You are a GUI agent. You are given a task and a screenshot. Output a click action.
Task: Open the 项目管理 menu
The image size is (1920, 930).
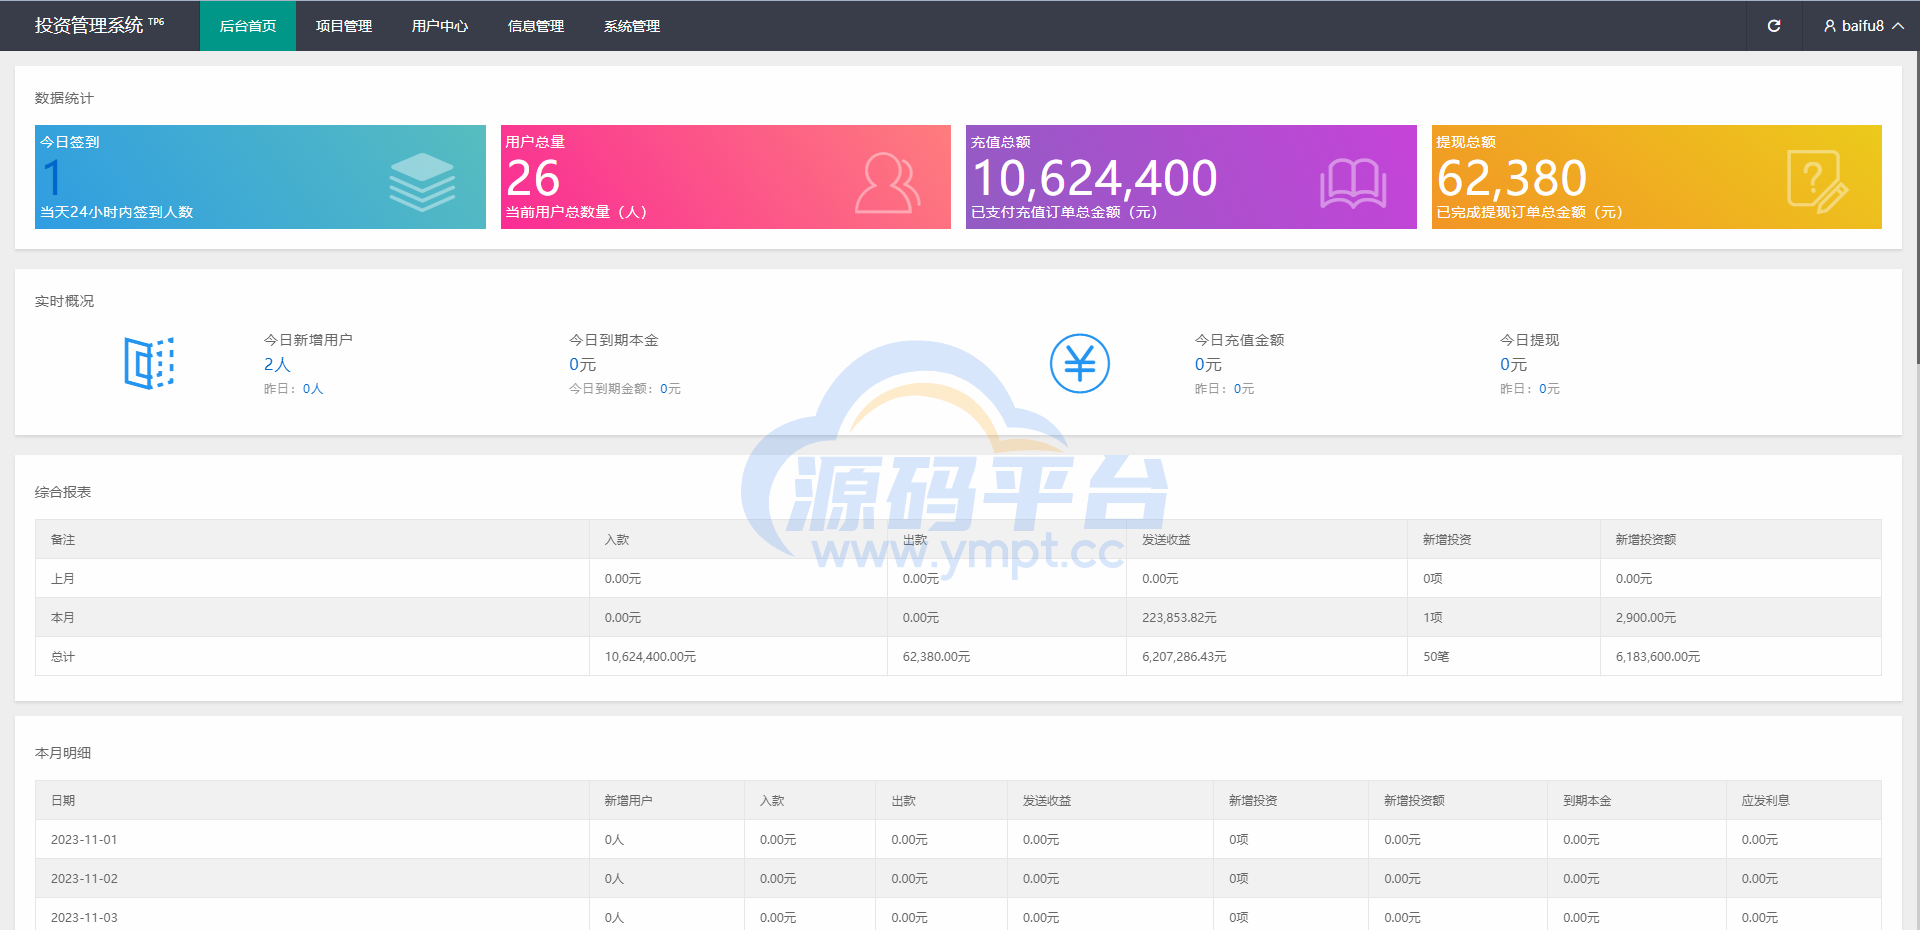[x=344, y=26]
